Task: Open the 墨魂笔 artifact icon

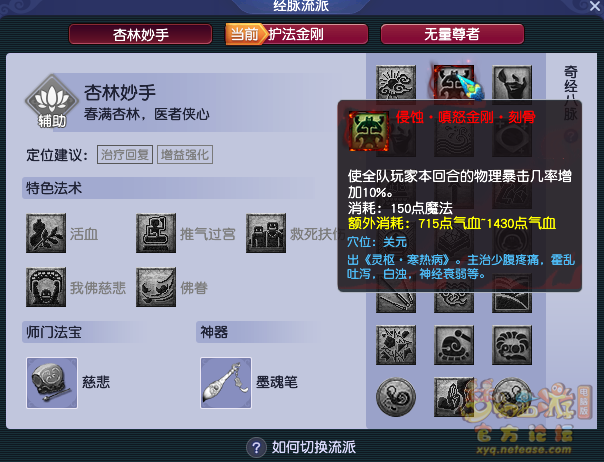Action: click(226, 383)
